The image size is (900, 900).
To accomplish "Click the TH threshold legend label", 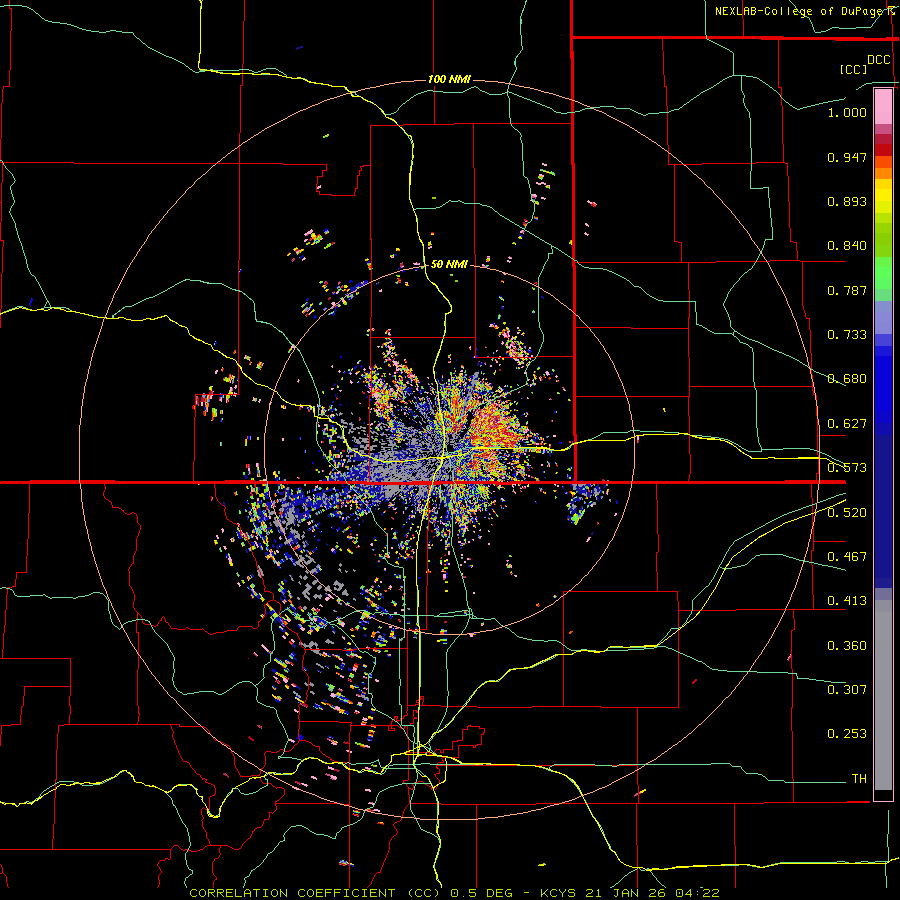I will point(859,779).
